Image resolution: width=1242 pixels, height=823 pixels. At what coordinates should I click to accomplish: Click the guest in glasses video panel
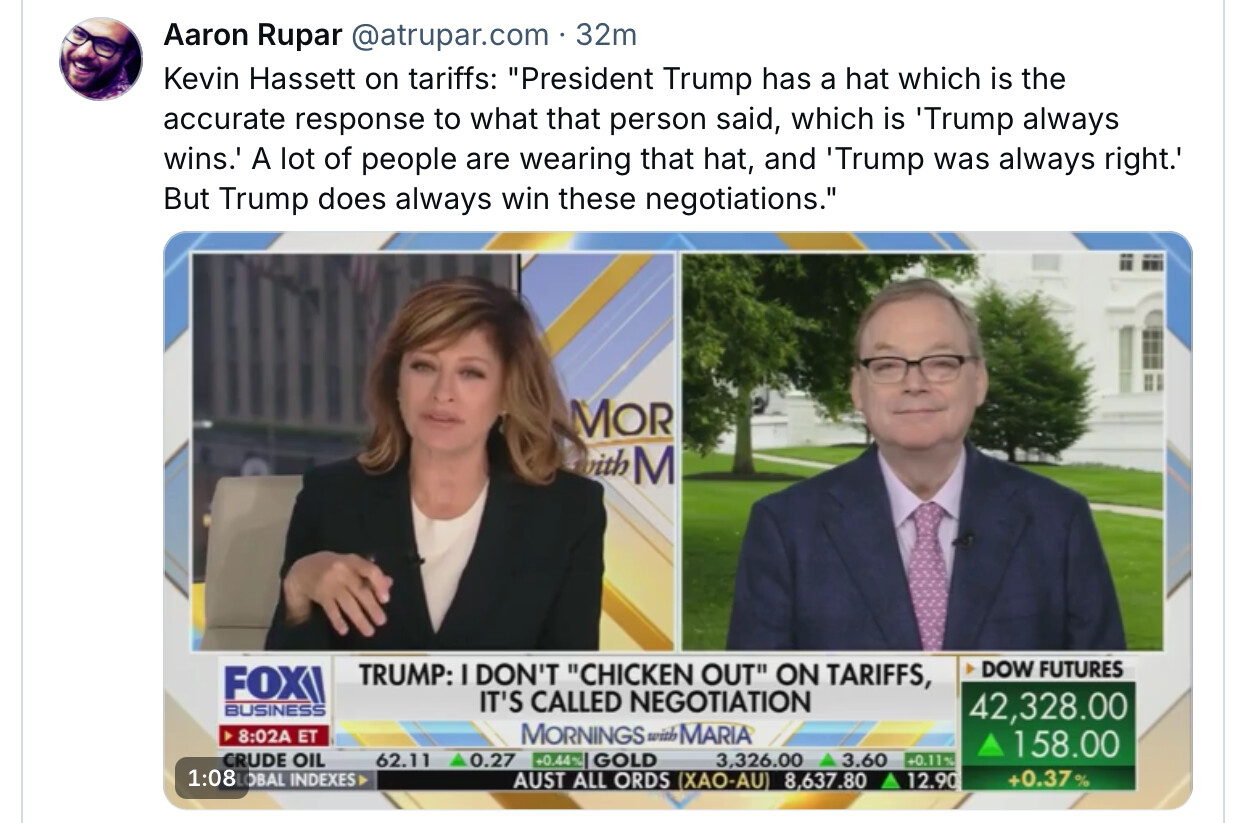click(922, 451)
